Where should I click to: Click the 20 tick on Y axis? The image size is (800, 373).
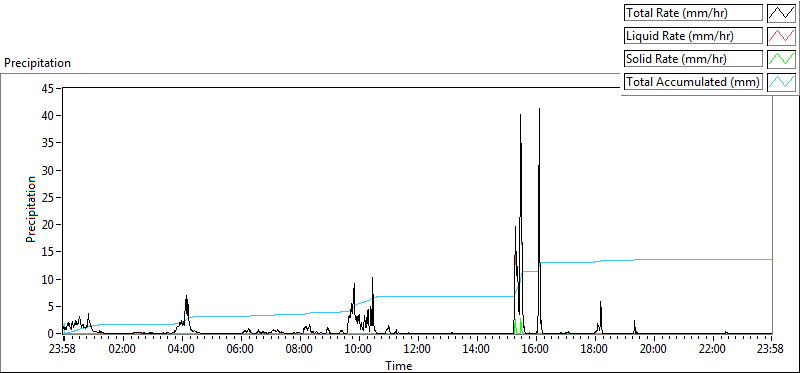(x=49, y=225)
